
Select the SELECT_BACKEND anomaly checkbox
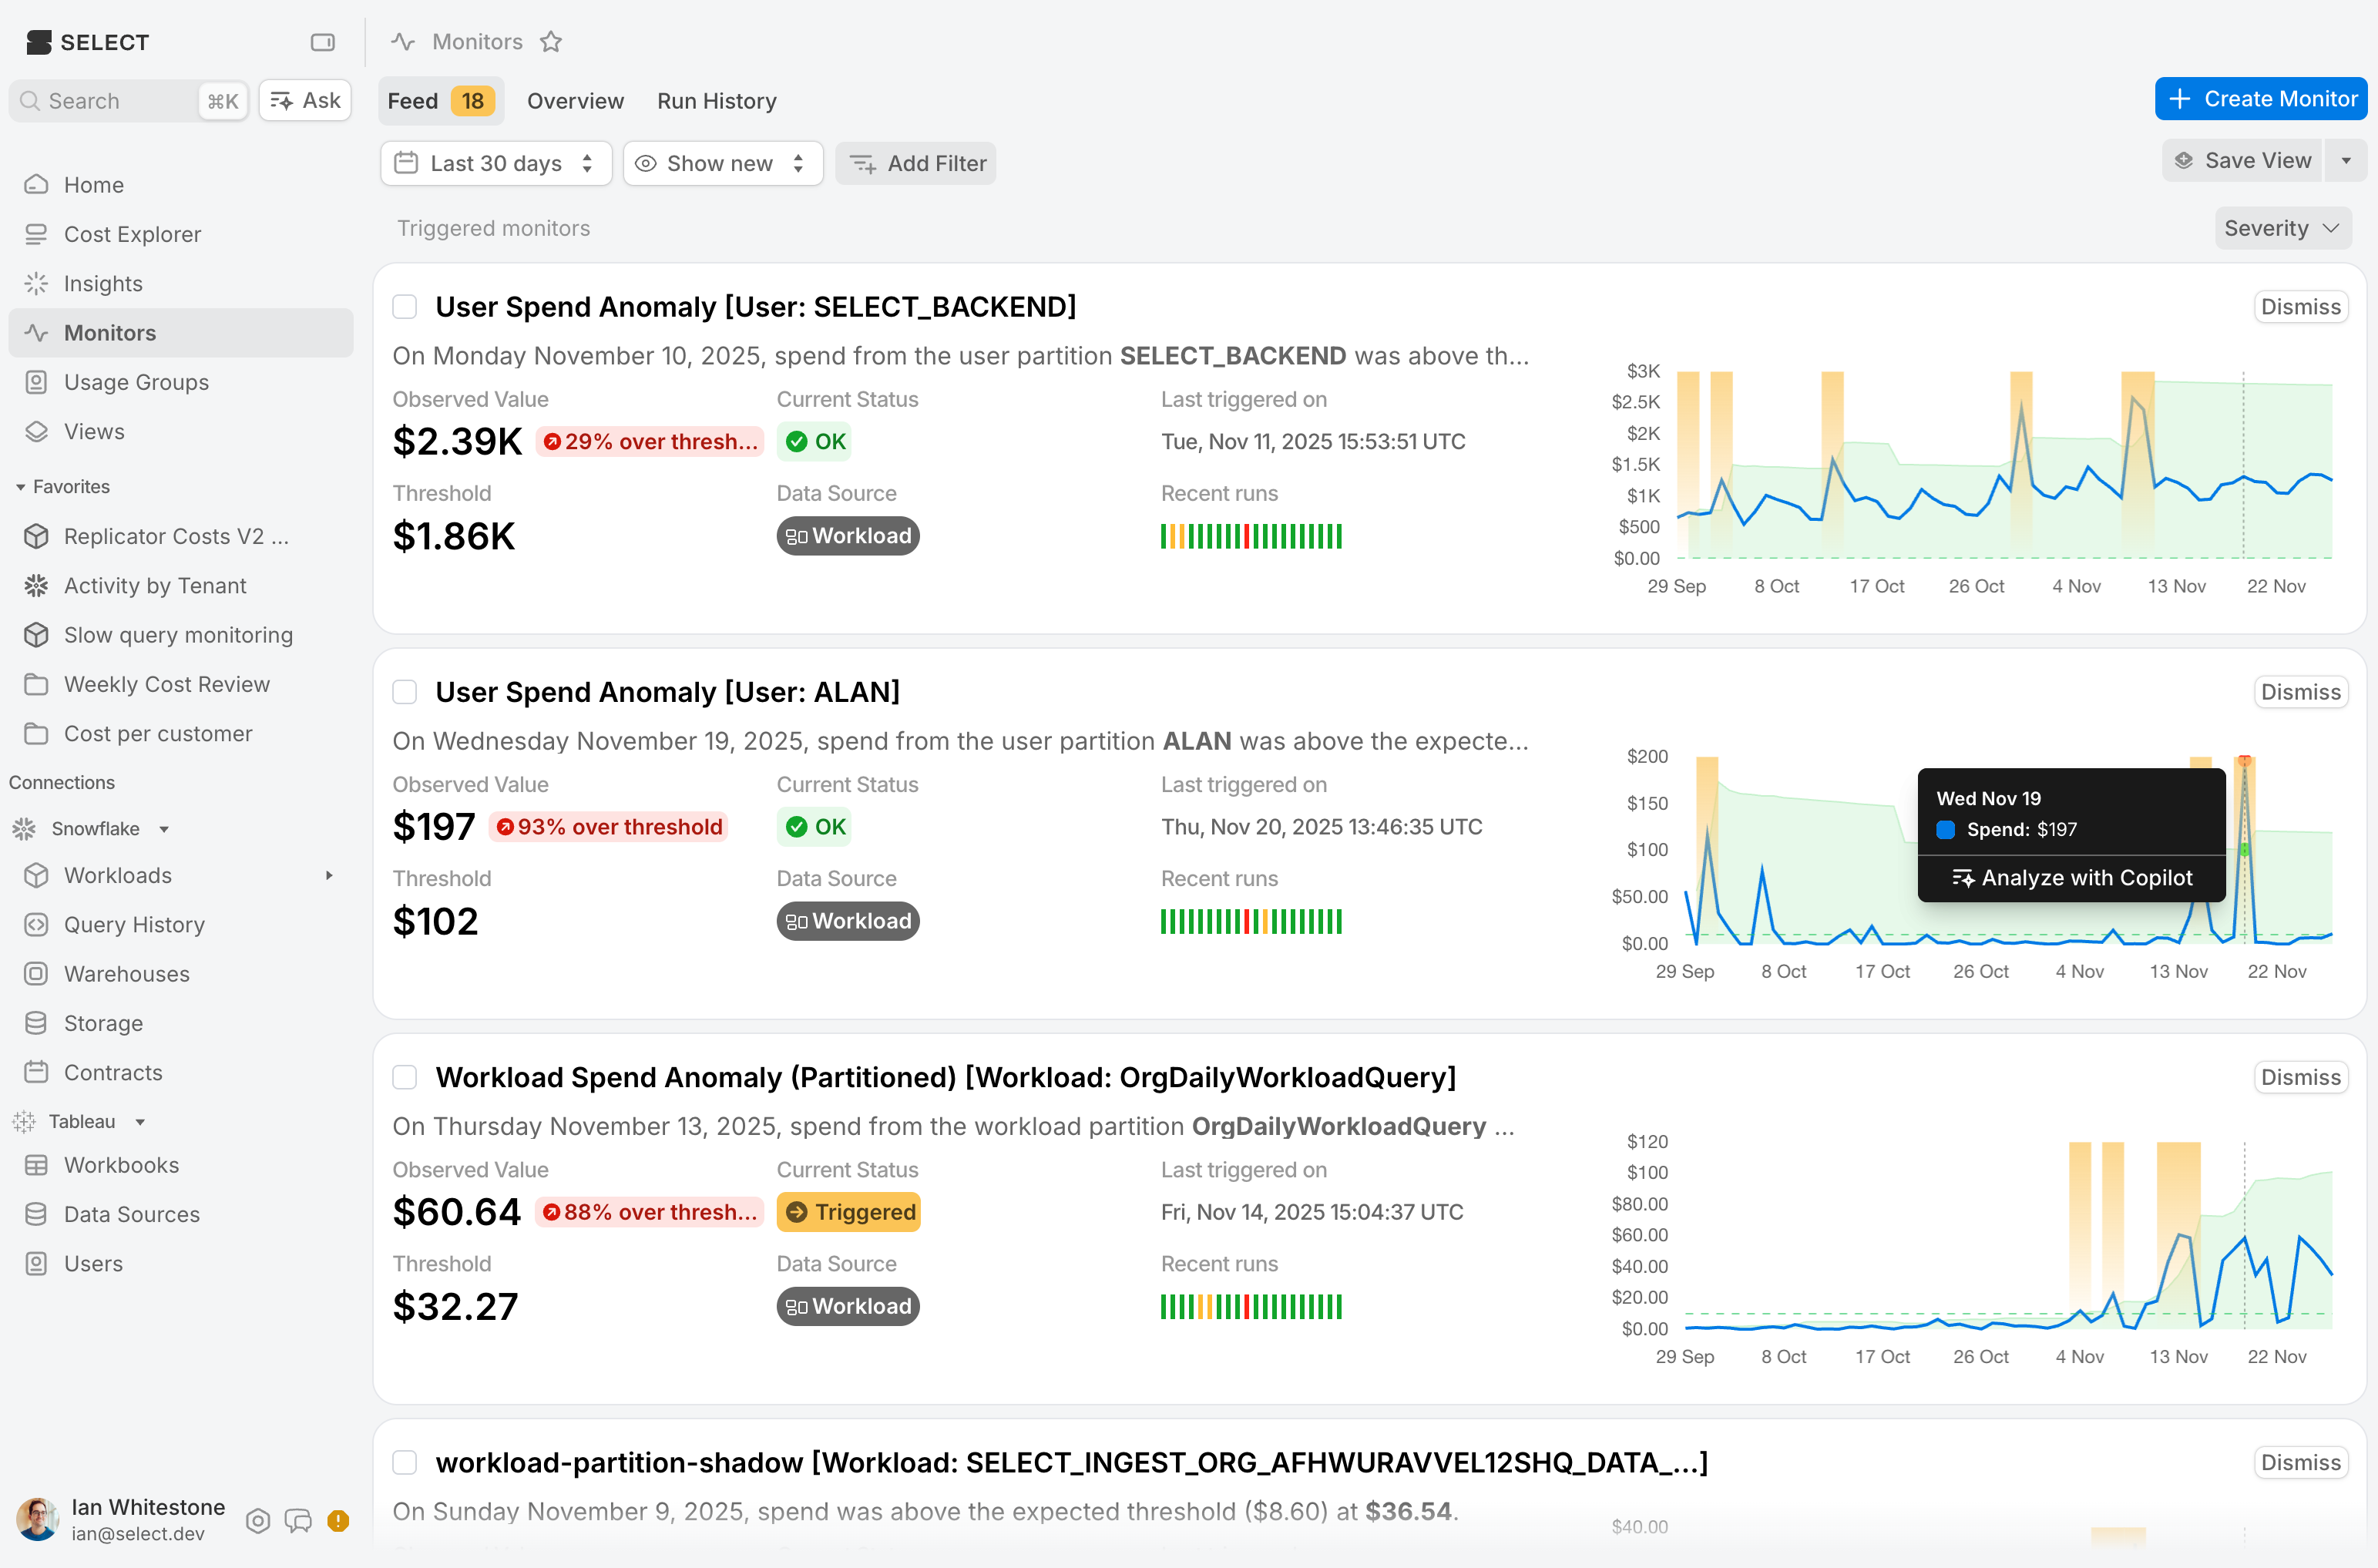click(404, 307)
